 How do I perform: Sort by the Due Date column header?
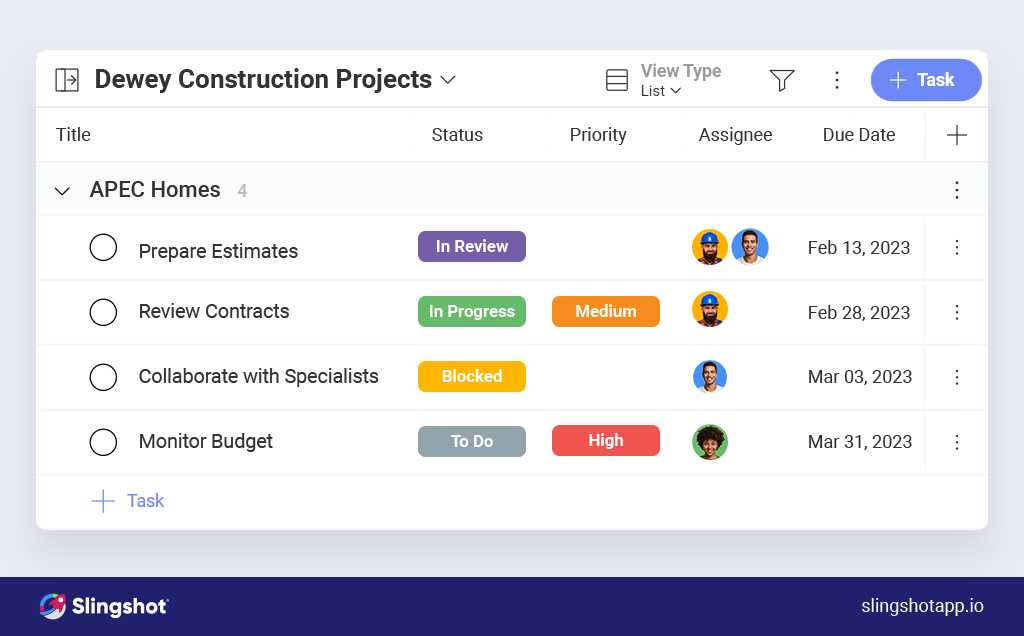pyautogui.click(x=858, y=135)
